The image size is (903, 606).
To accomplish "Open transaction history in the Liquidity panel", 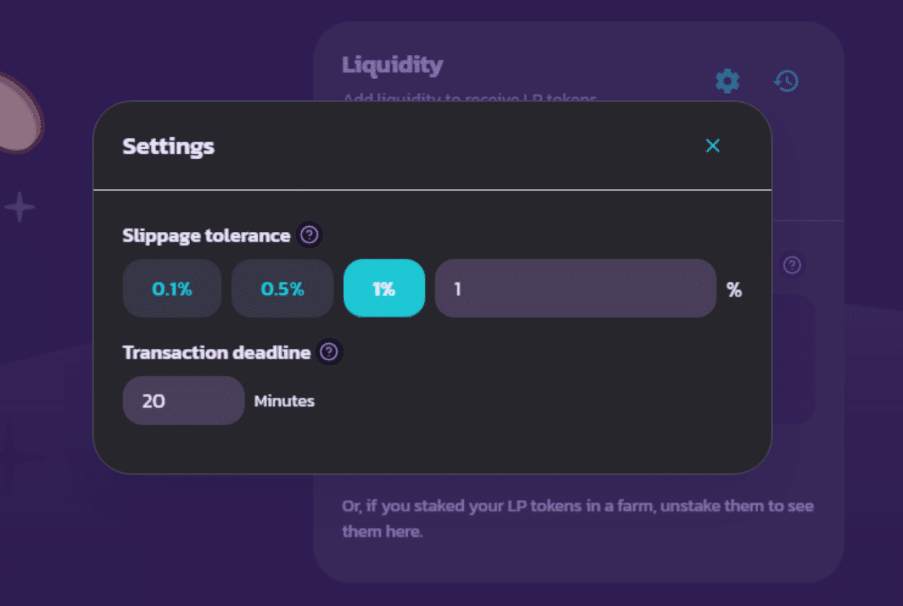I will tap(786, 81).
